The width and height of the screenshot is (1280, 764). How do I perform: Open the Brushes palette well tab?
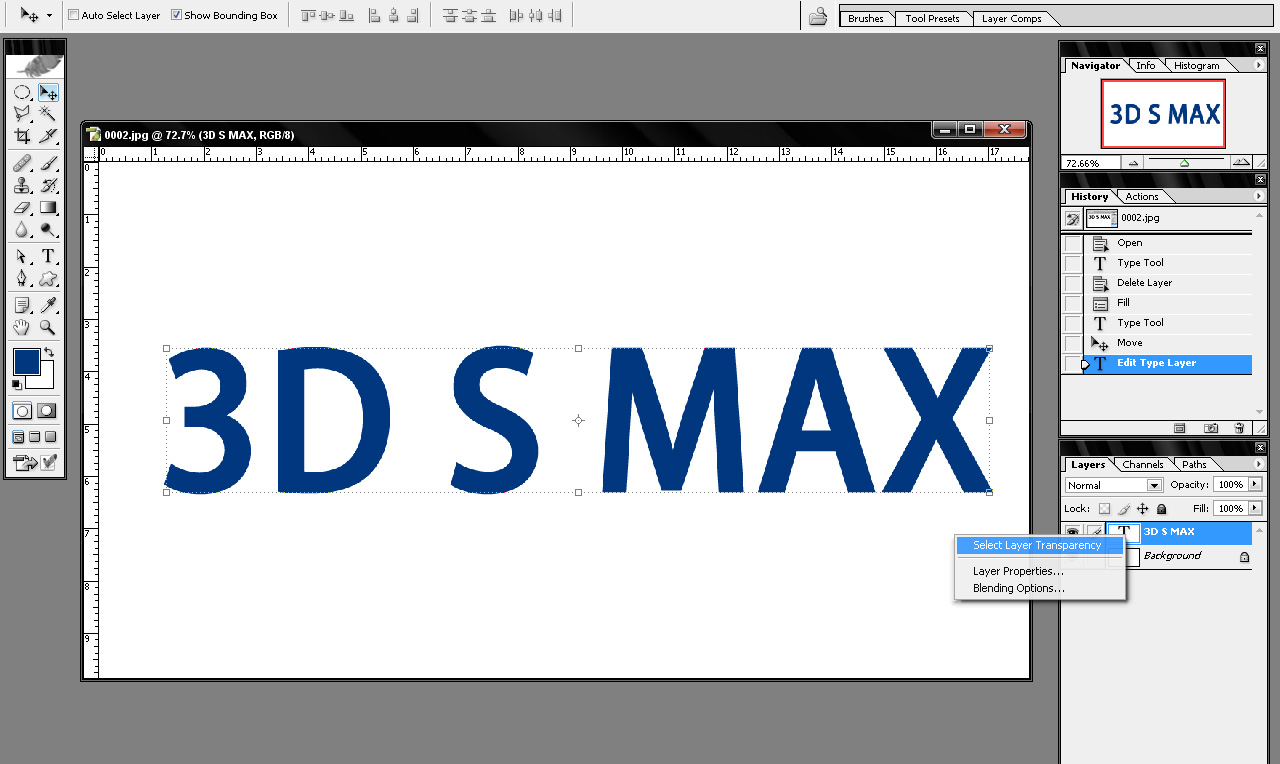[x=865, y=18]
